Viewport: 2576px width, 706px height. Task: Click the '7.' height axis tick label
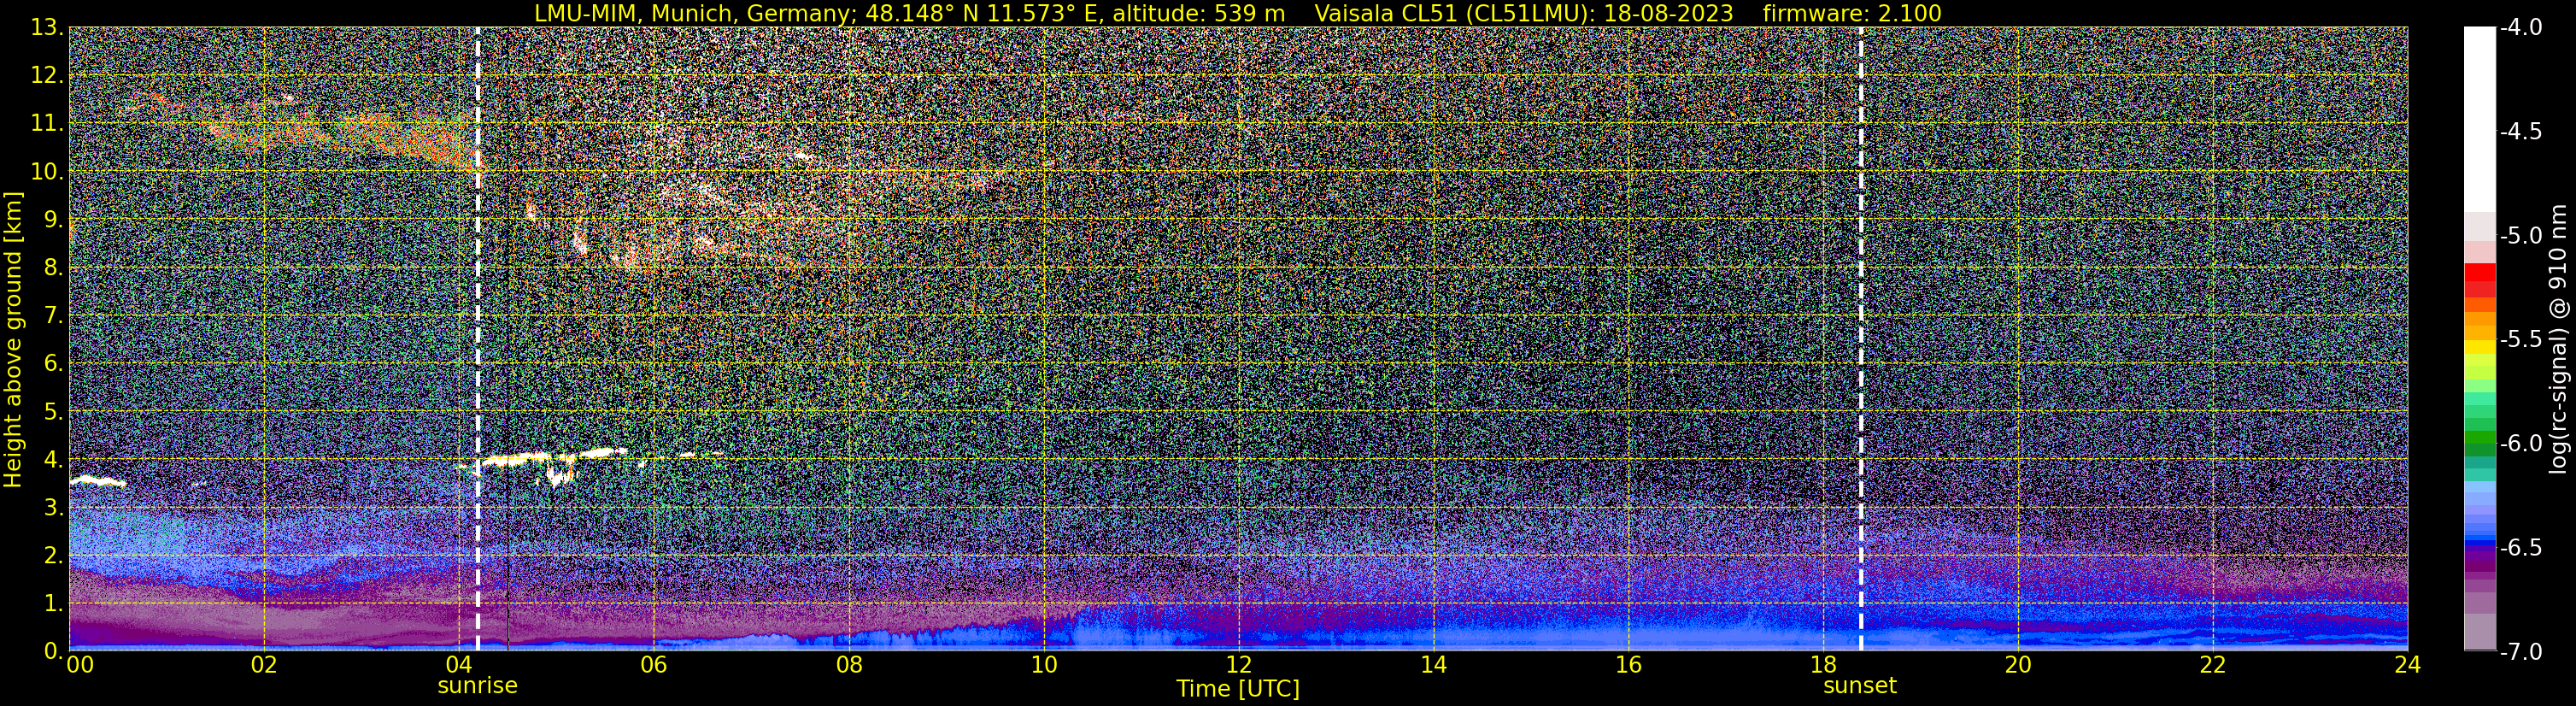(x=53, y=316)
